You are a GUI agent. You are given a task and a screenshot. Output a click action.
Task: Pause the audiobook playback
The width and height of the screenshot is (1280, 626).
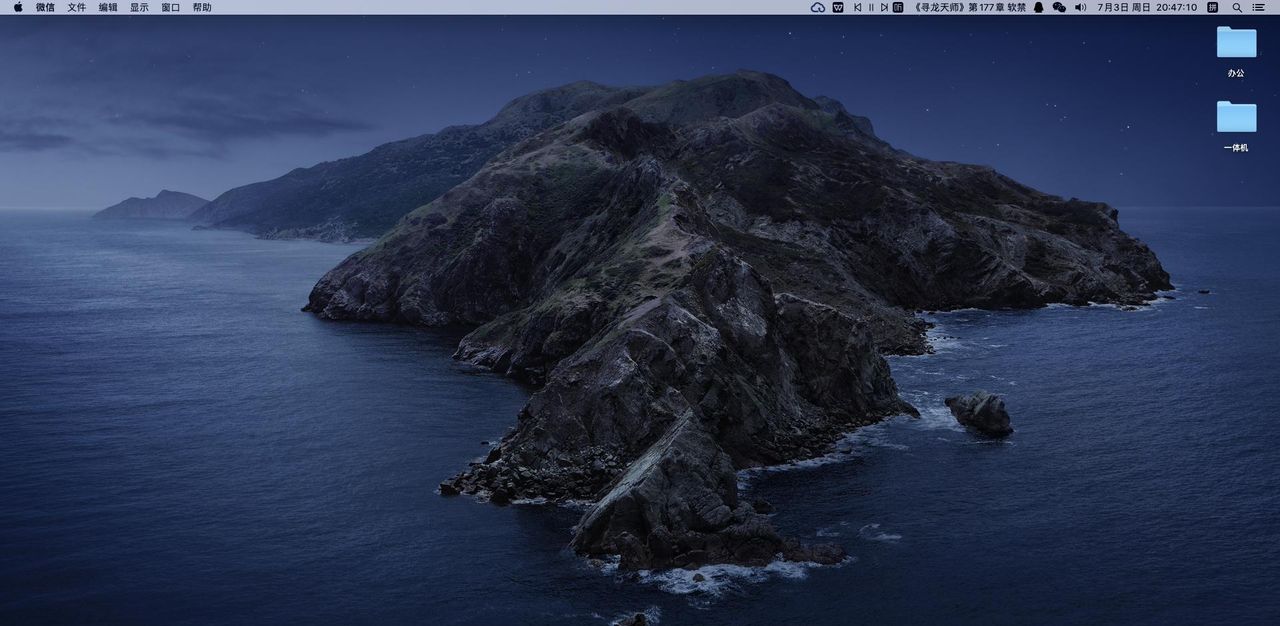[x=871, y=7]
